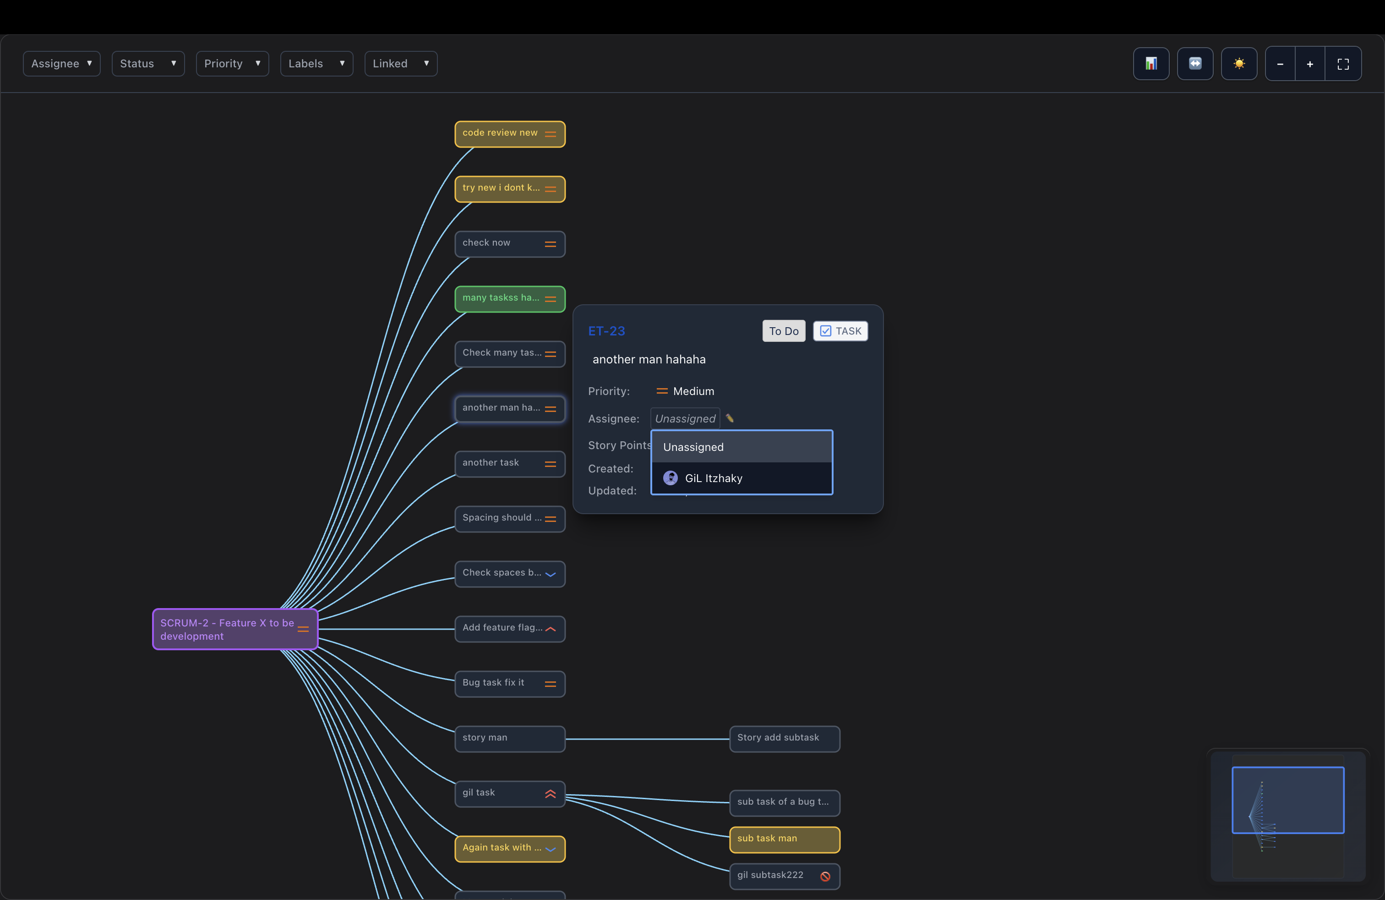Zoom in with the plus button

1310,64
